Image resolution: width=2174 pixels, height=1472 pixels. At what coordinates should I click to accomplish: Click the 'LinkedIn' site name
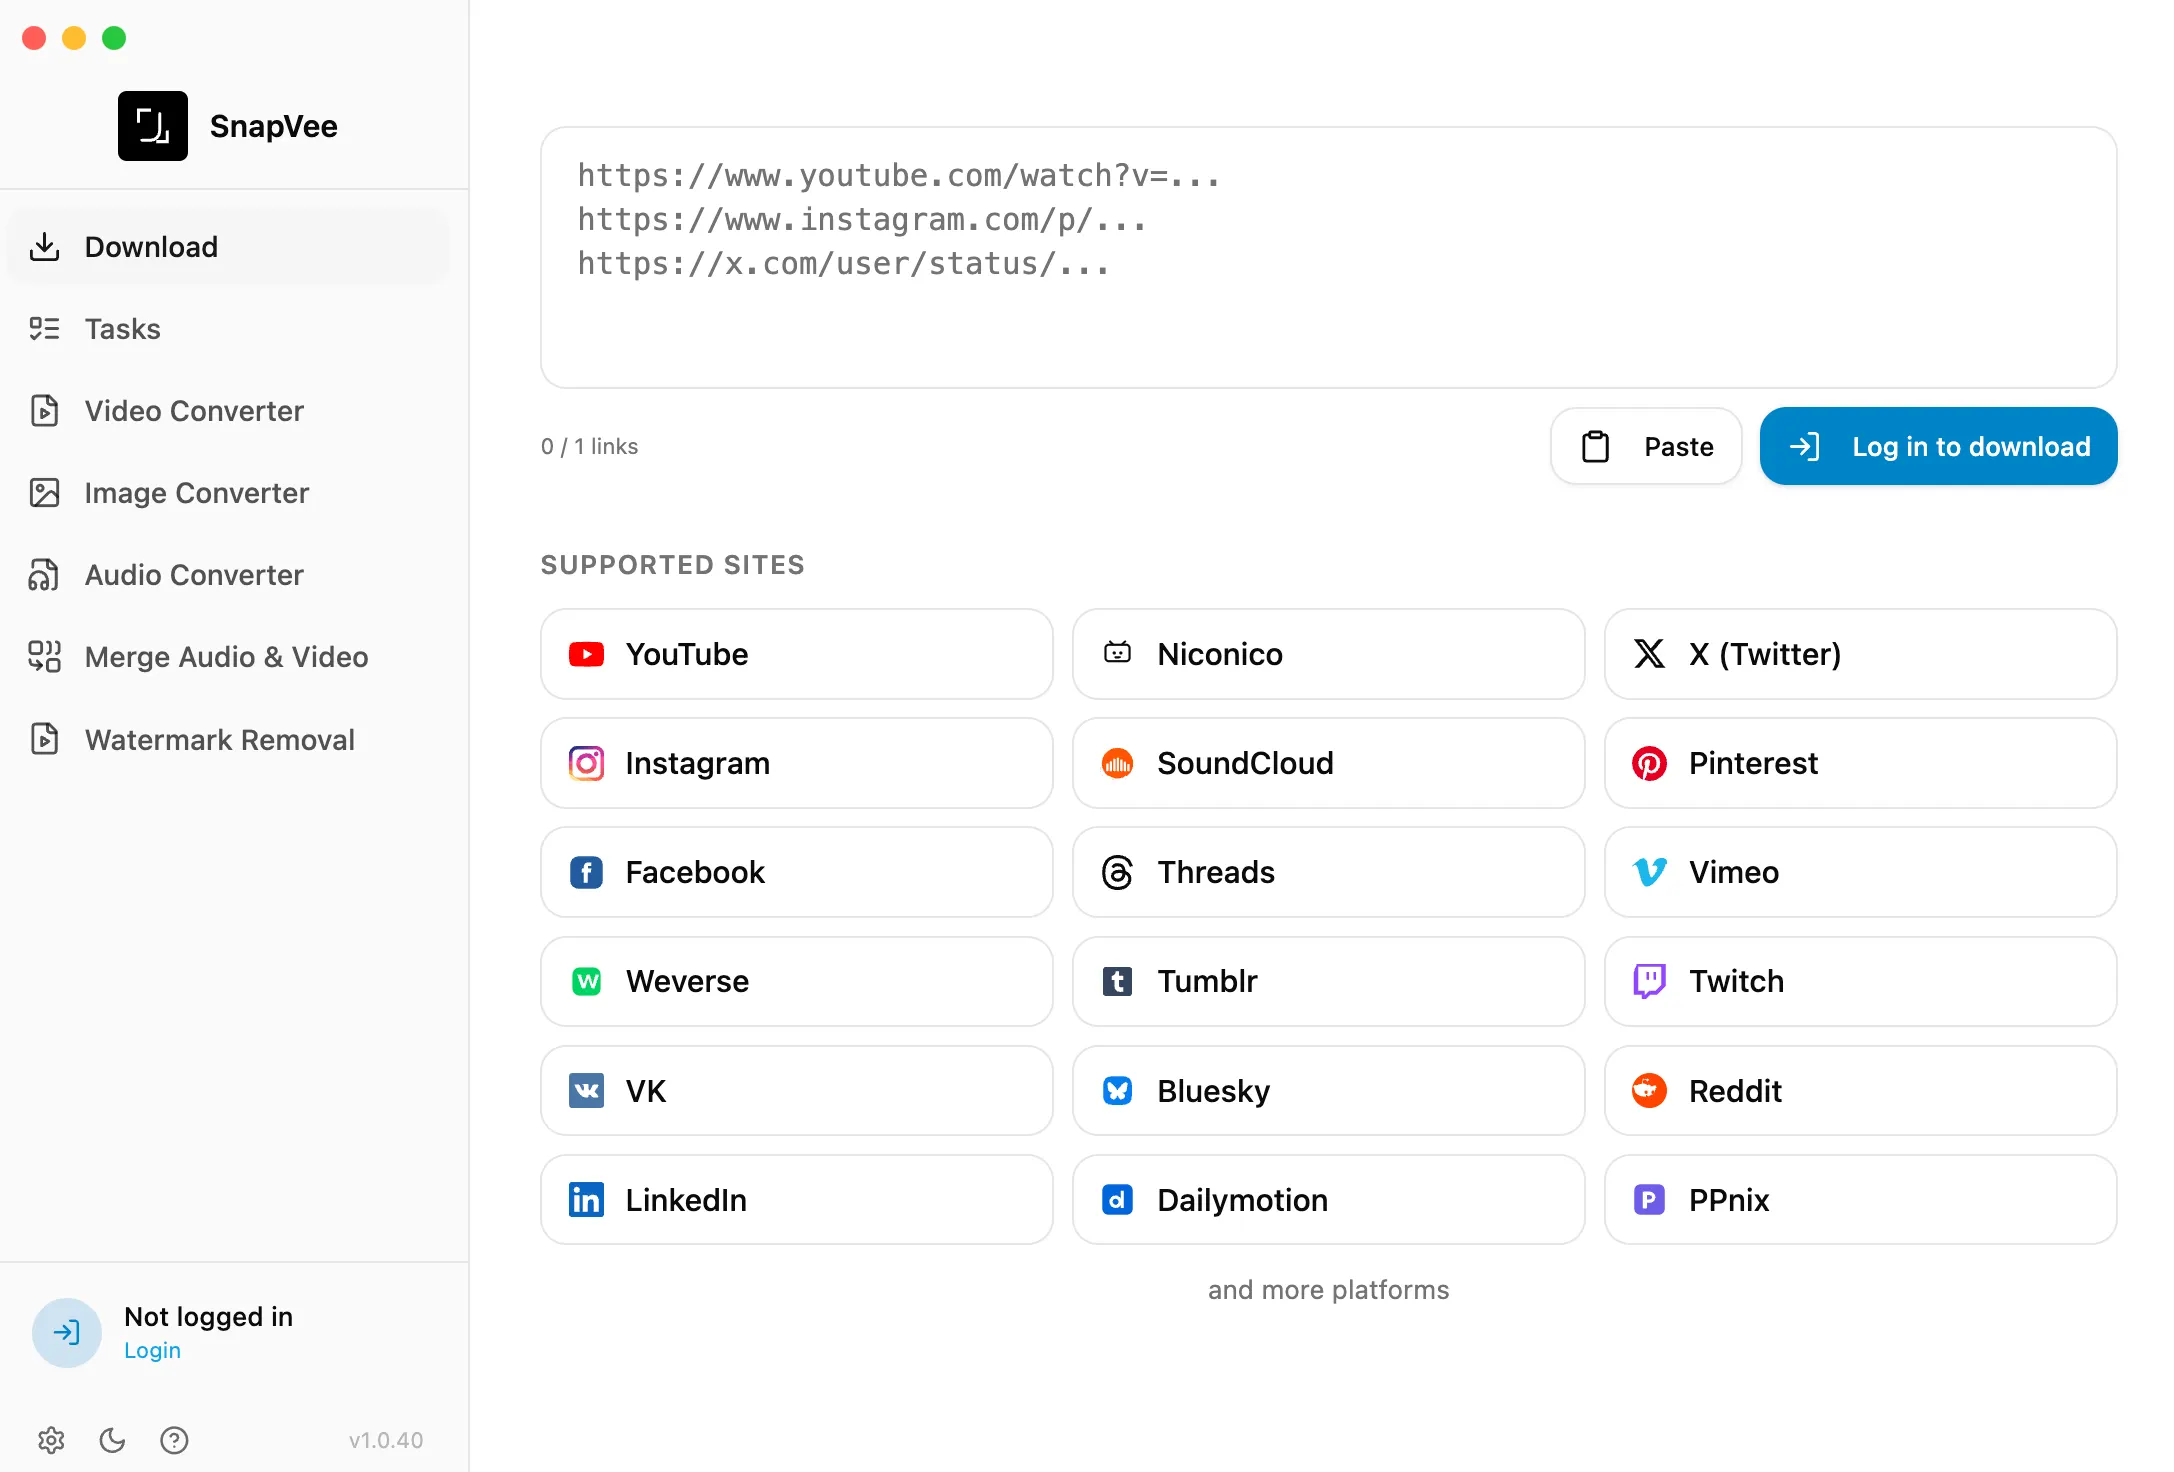tap(686, 1200)
